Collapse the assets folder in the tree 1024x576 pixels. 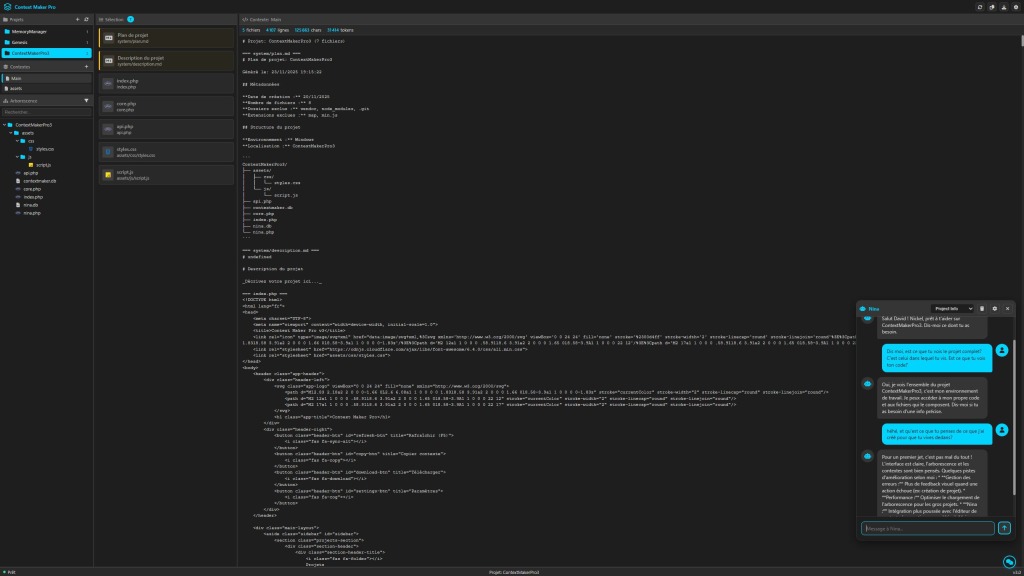point(13,132)
